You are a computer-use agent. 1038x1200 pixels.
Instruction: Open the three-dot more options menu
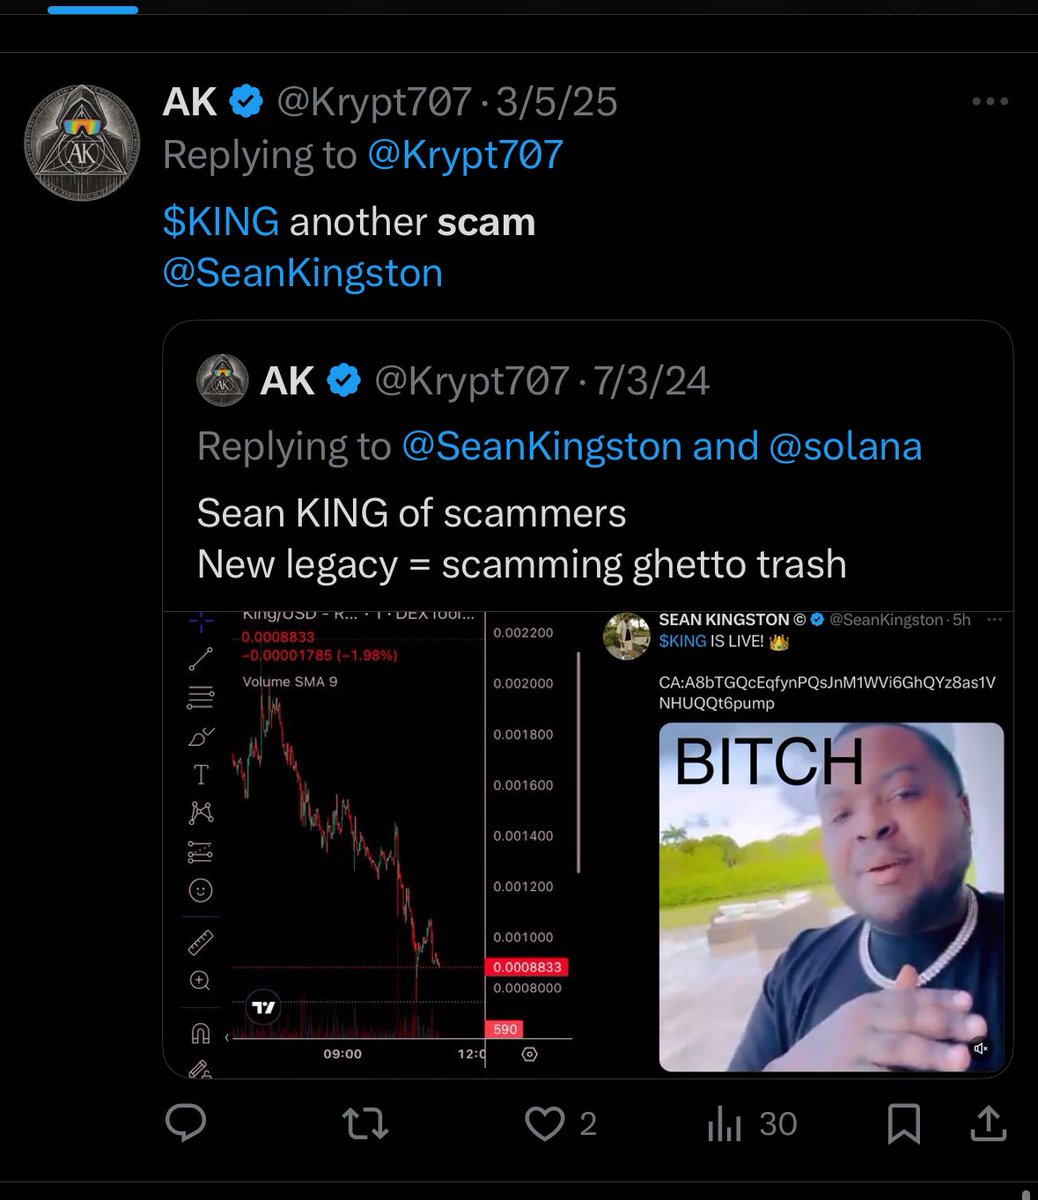990,101
